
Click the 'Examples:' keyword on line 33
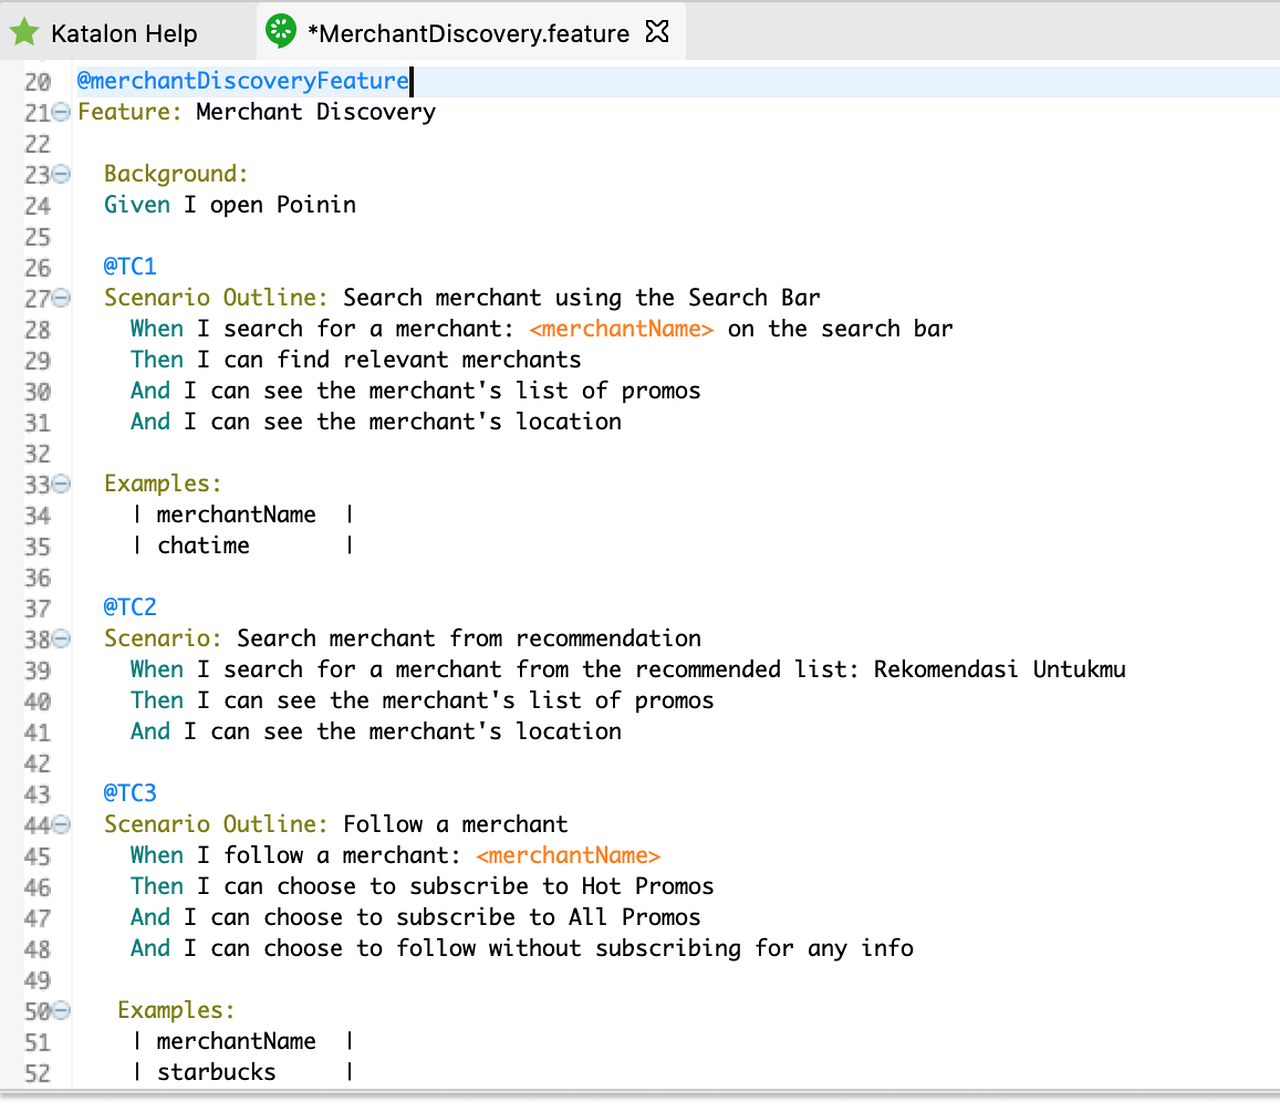click(162, 484)
